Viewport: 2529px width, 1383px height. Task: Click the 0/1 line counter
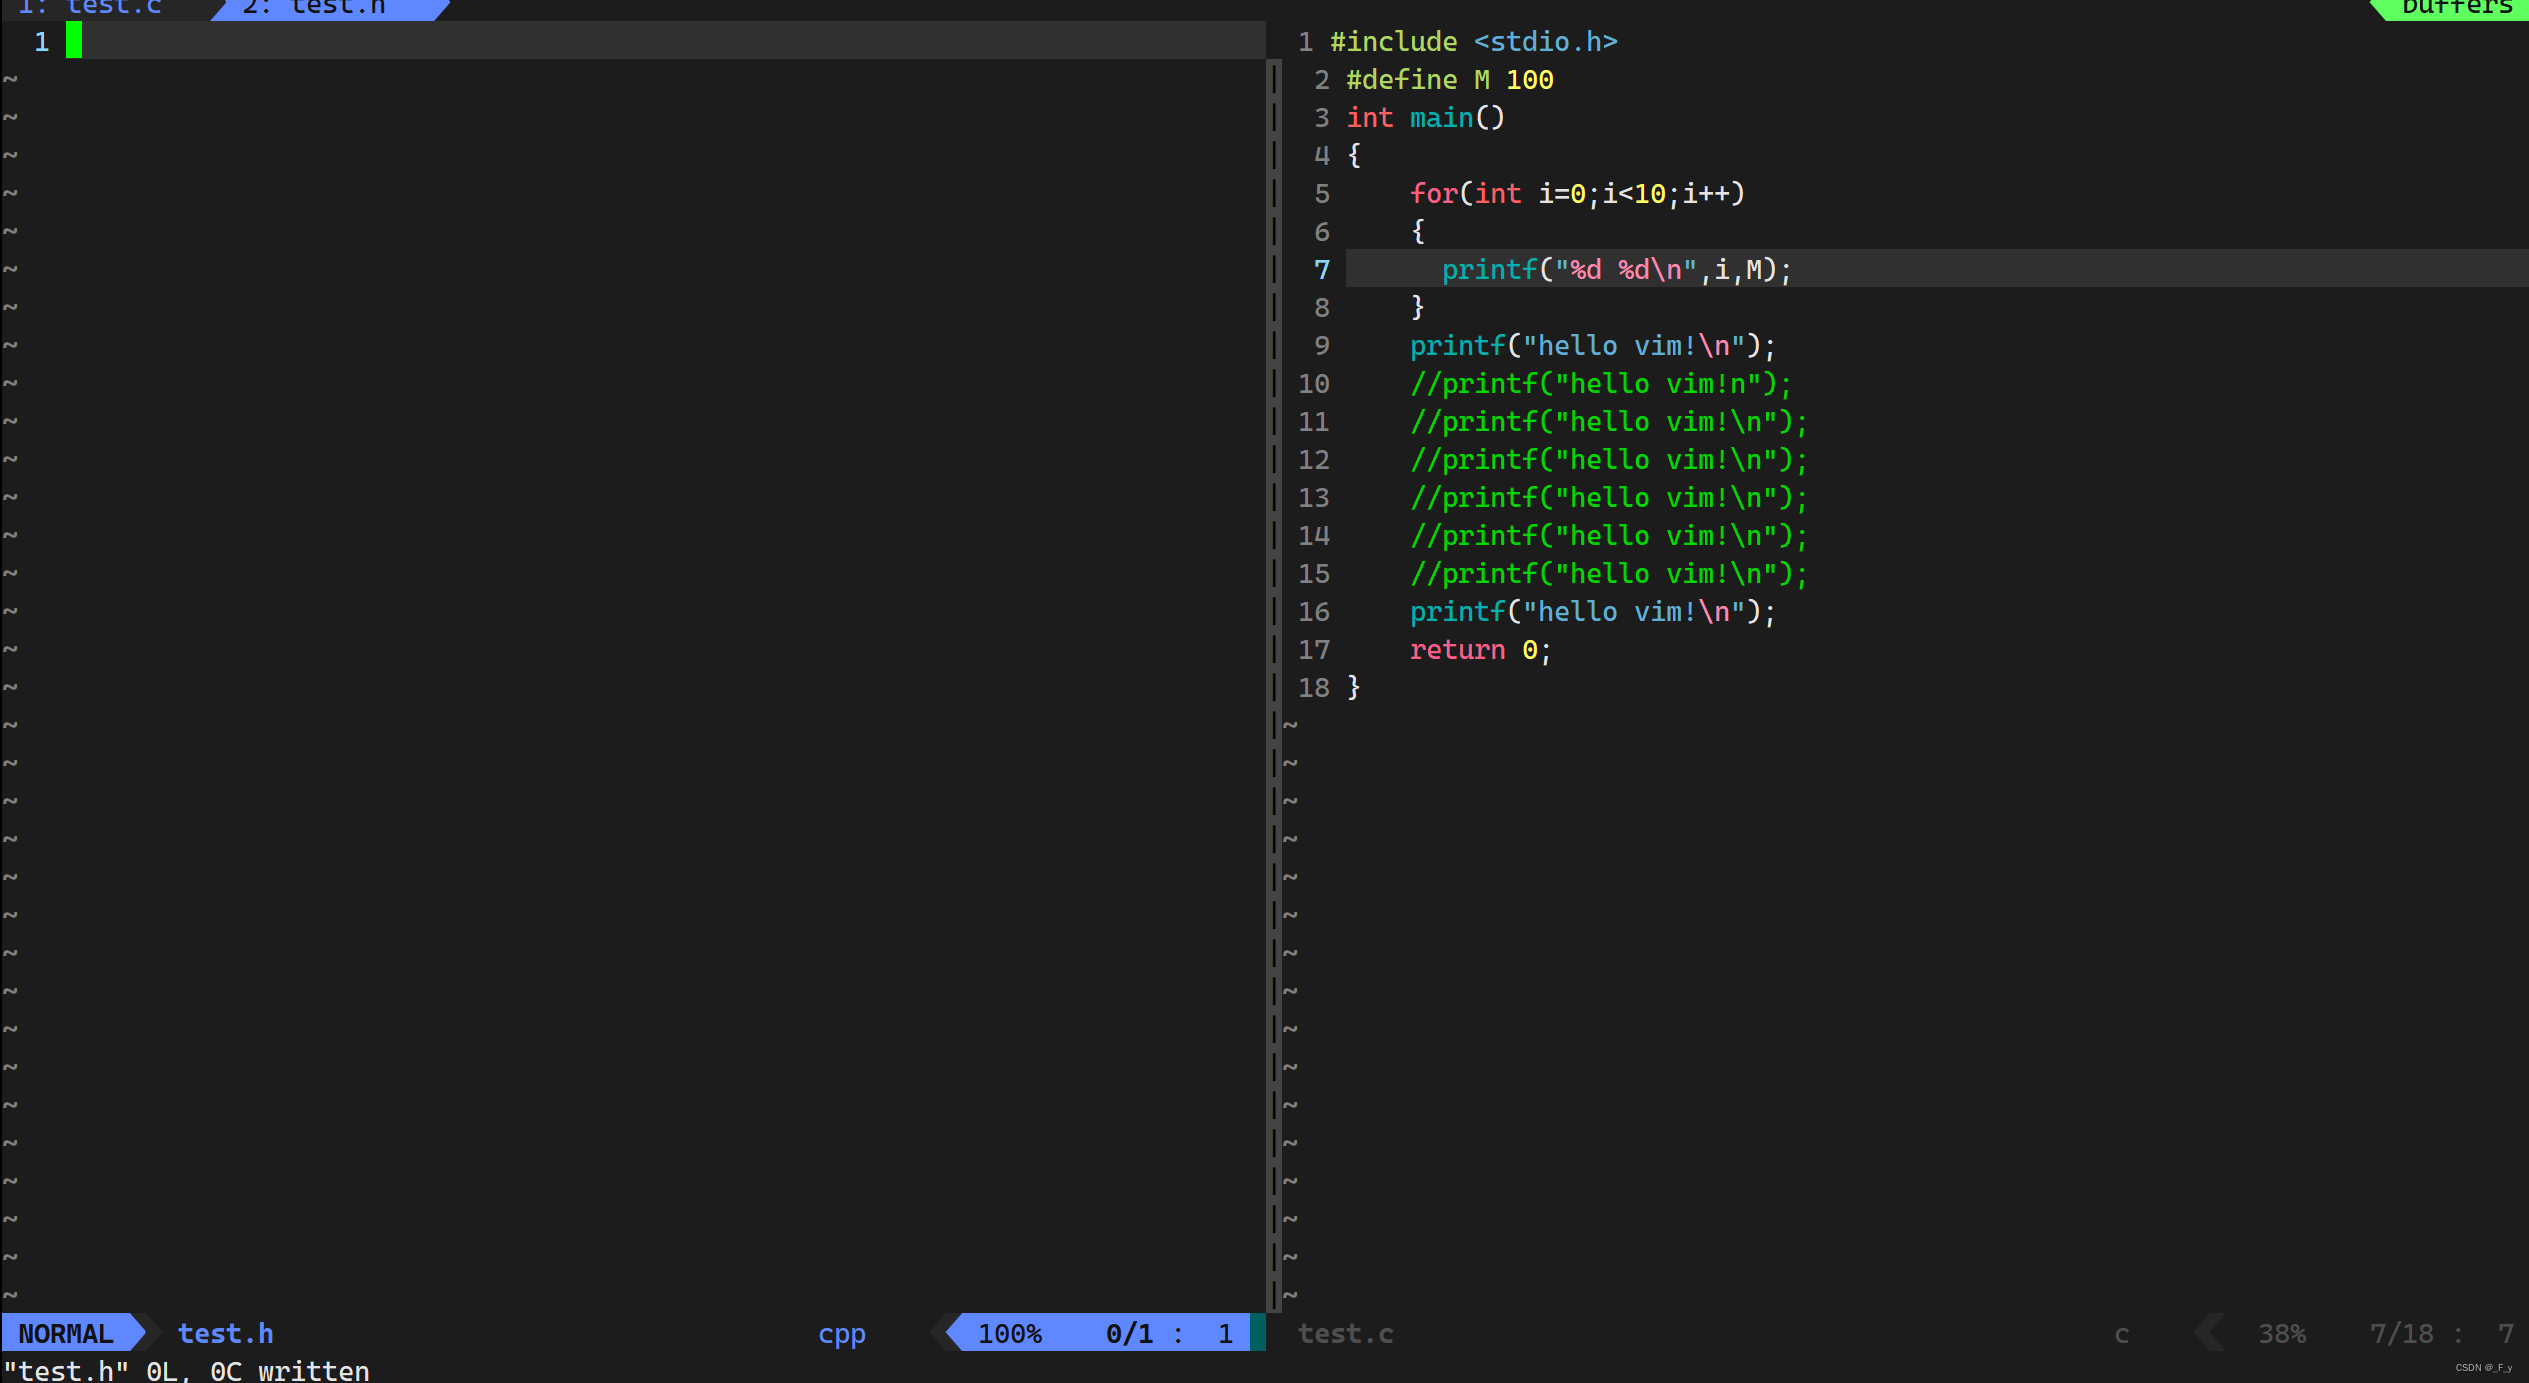pyautogui.click(x=1129, y=1333)
